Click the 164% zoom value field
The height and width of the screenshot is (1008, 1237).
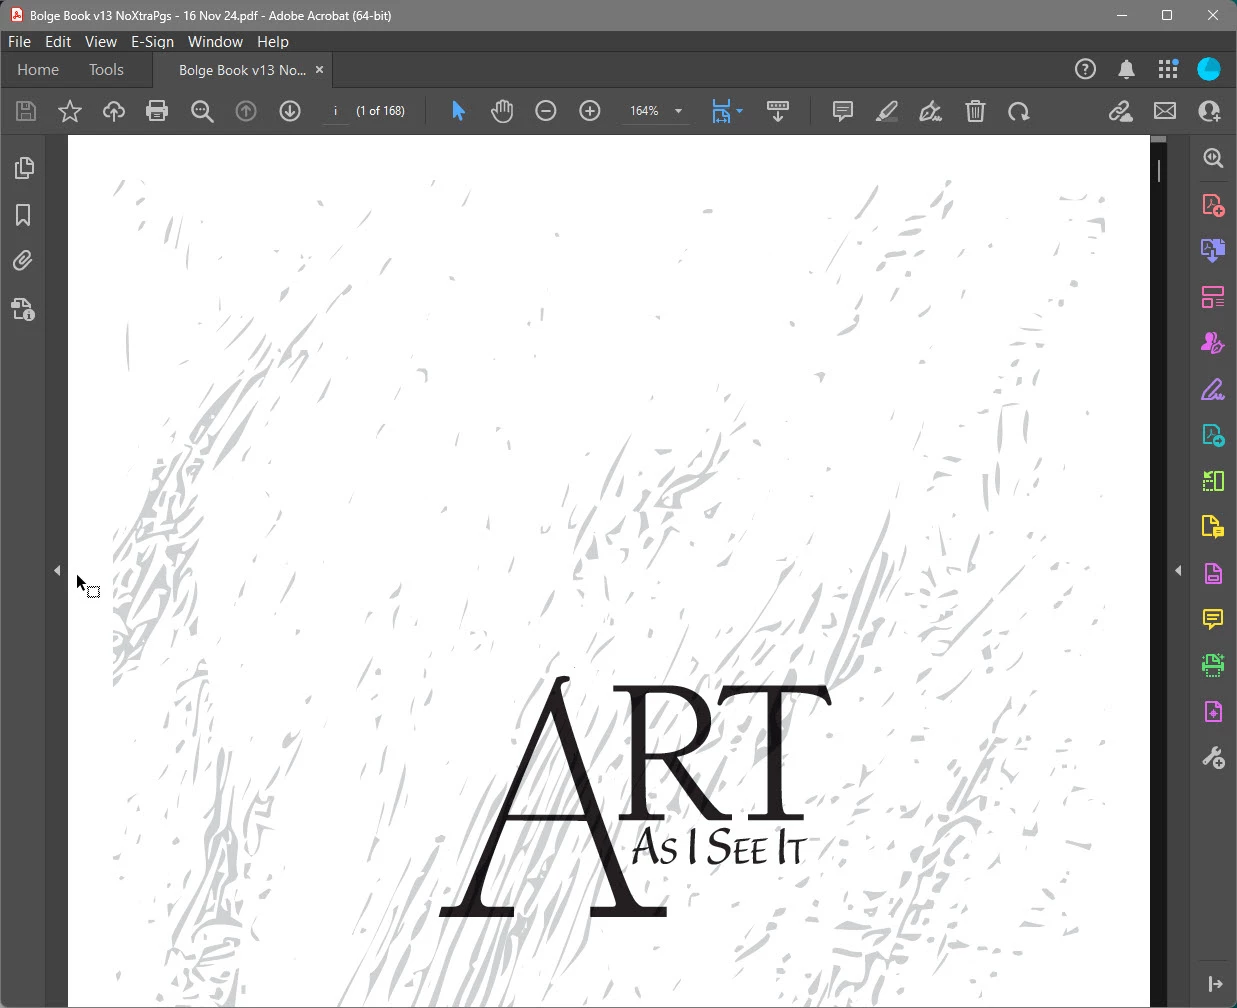pos(644,111)
